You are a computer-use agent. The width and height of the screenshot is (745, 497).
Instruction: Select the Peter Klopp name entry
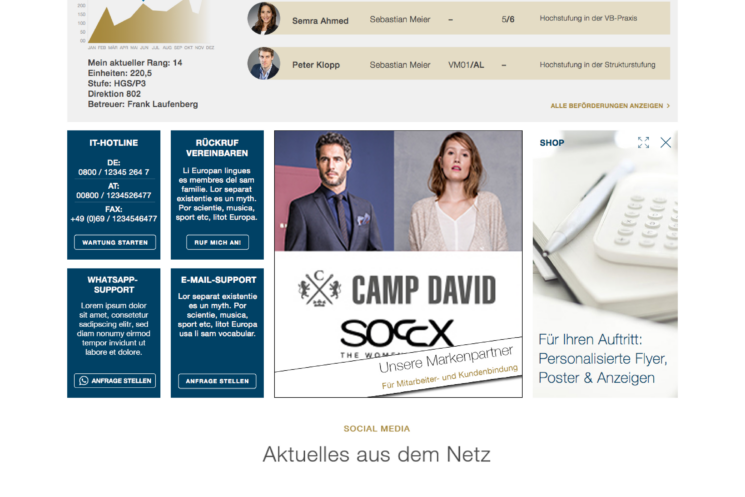point(316,65)
